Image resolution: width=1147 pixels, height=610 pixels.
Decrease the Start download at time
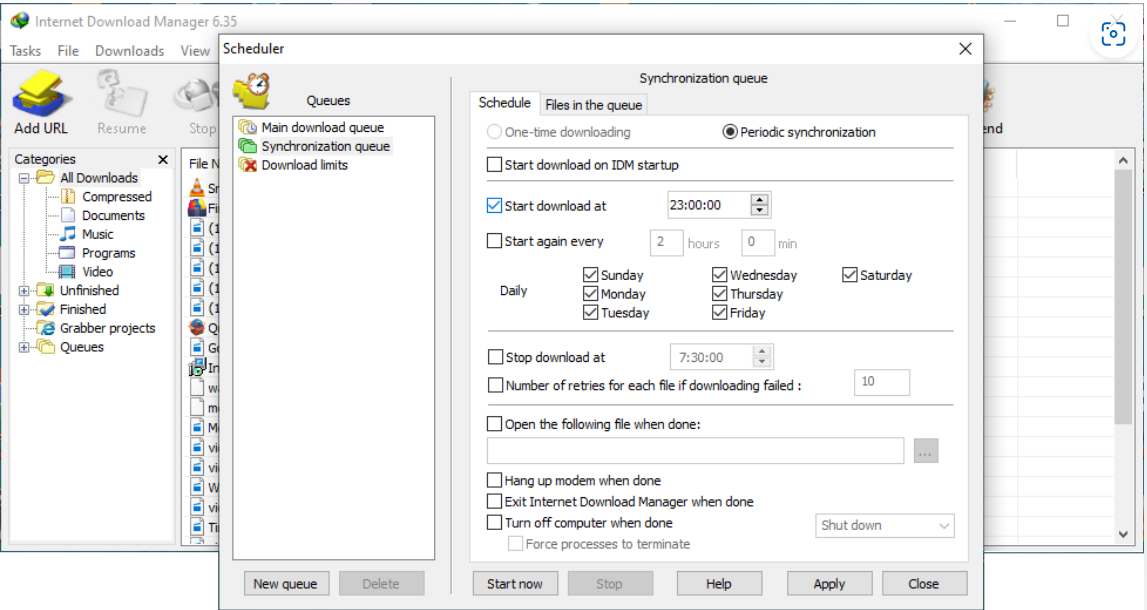point(759,211)
